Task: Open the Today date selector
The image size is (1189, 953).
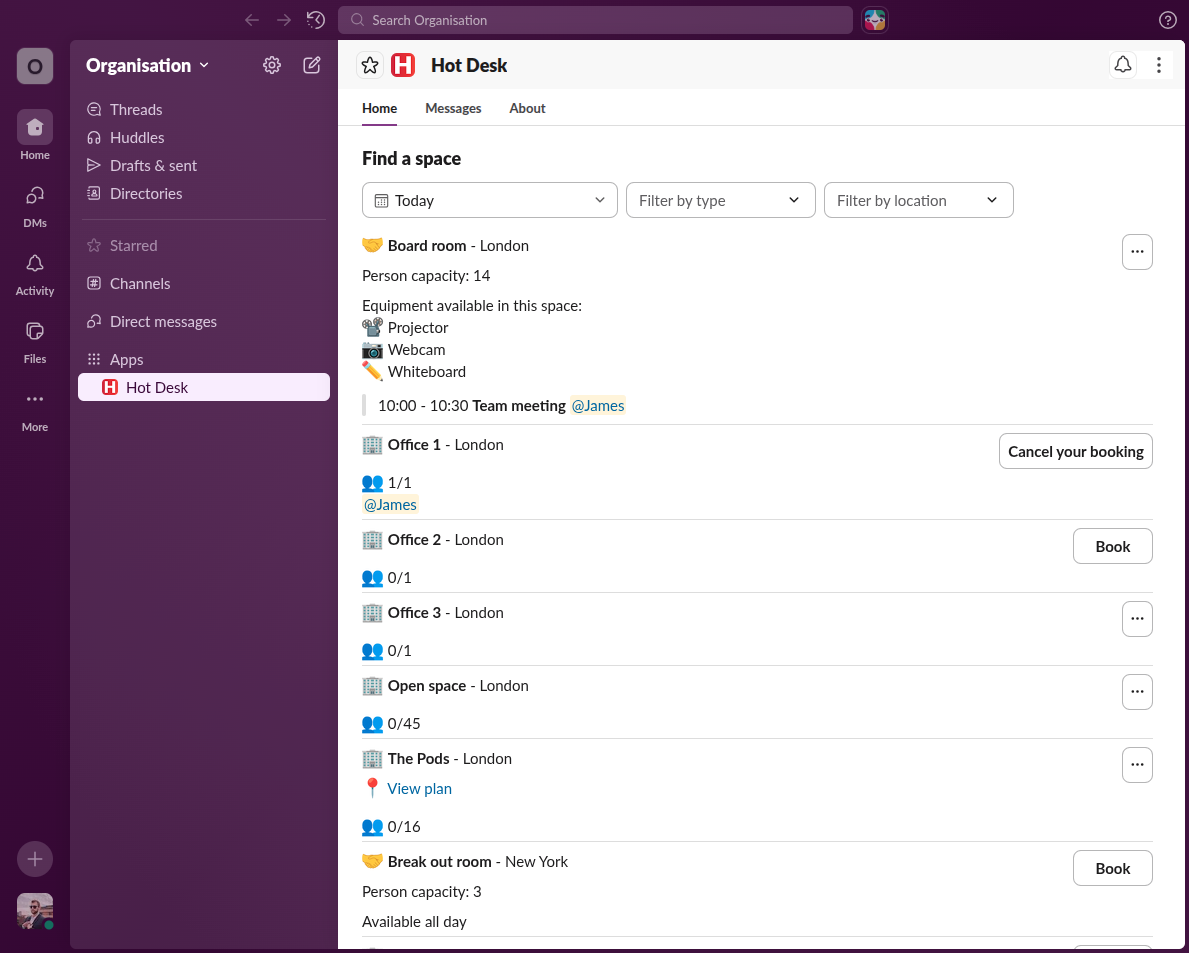Action: 489,200
